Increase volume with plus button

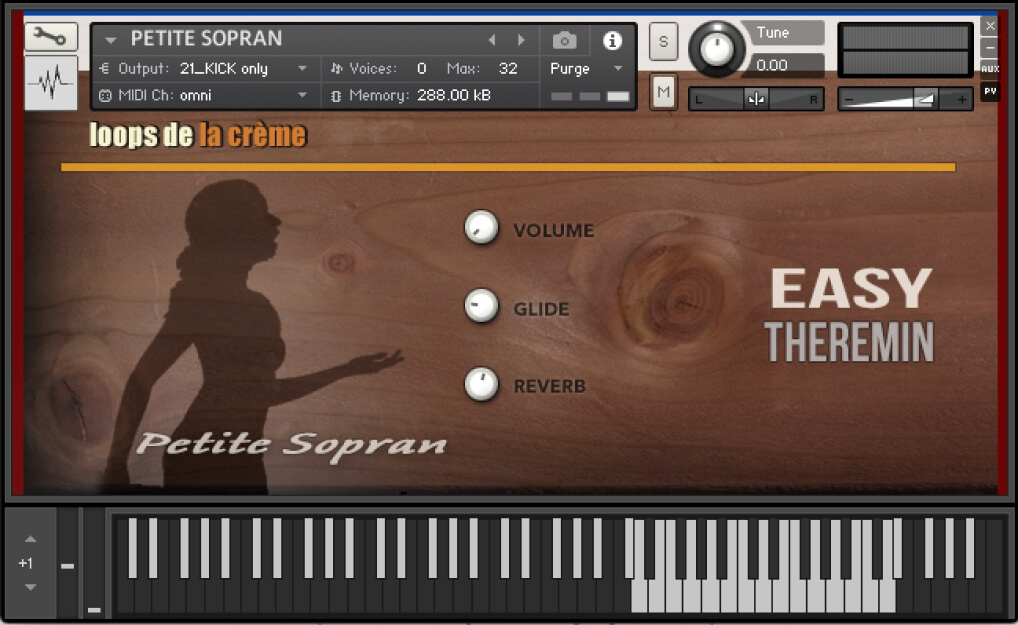[962, 100]
